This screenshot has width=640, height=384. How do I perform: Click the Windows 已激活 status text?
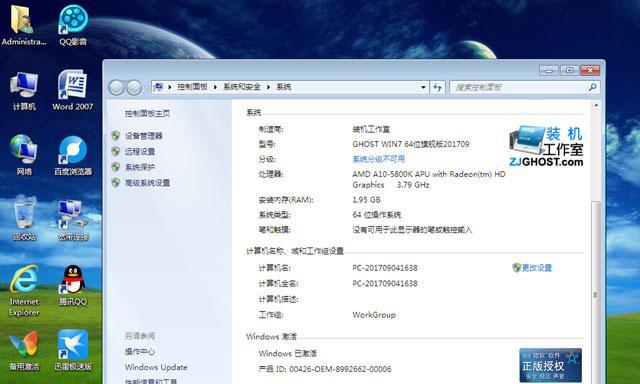tap(288, 353)
